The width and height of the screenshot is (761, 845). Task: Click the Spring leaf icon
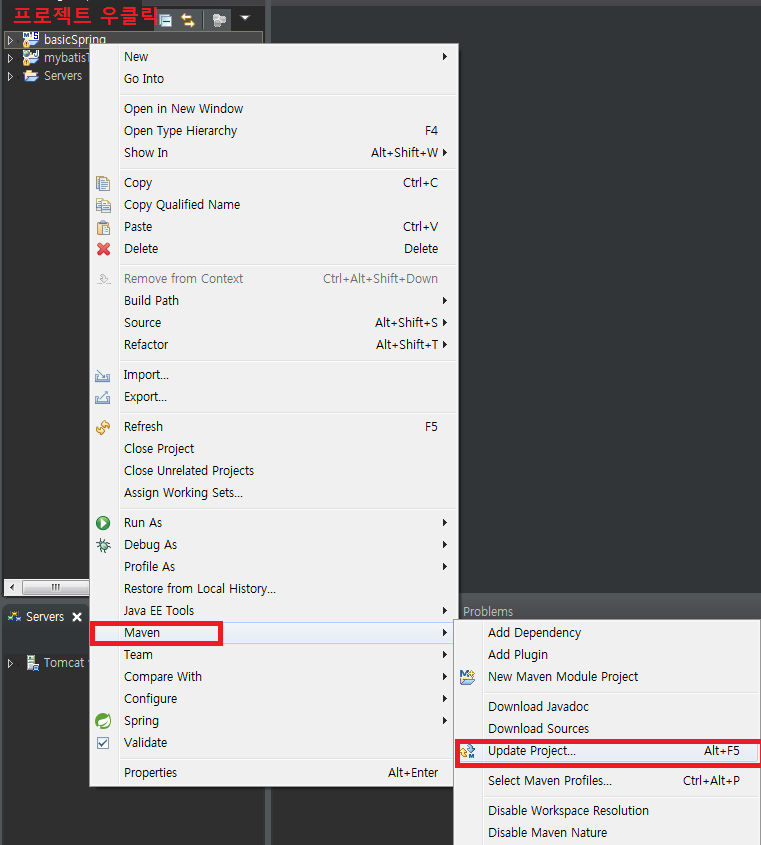(x=103, y=721)
